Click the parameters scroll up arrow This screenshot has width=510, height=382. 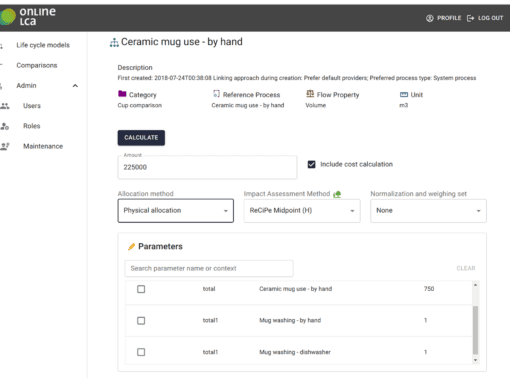(x=475, y=285)
